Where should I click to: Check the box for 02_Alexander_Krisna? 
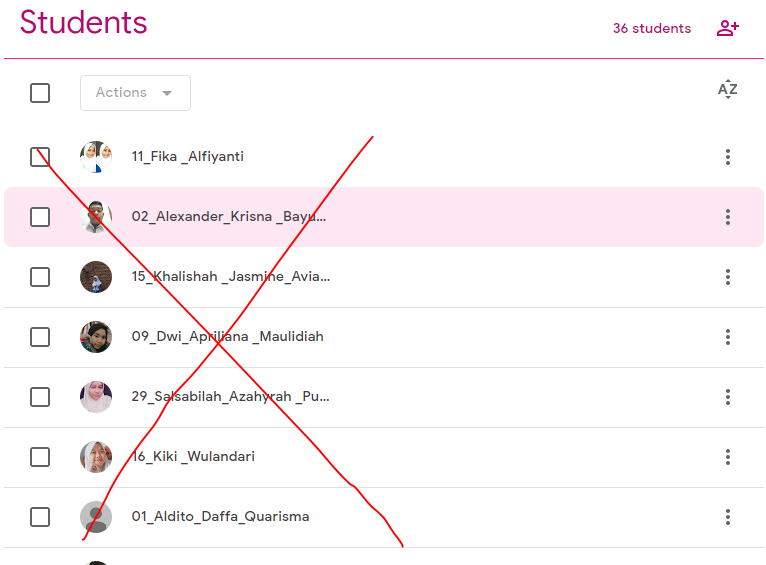40,217
